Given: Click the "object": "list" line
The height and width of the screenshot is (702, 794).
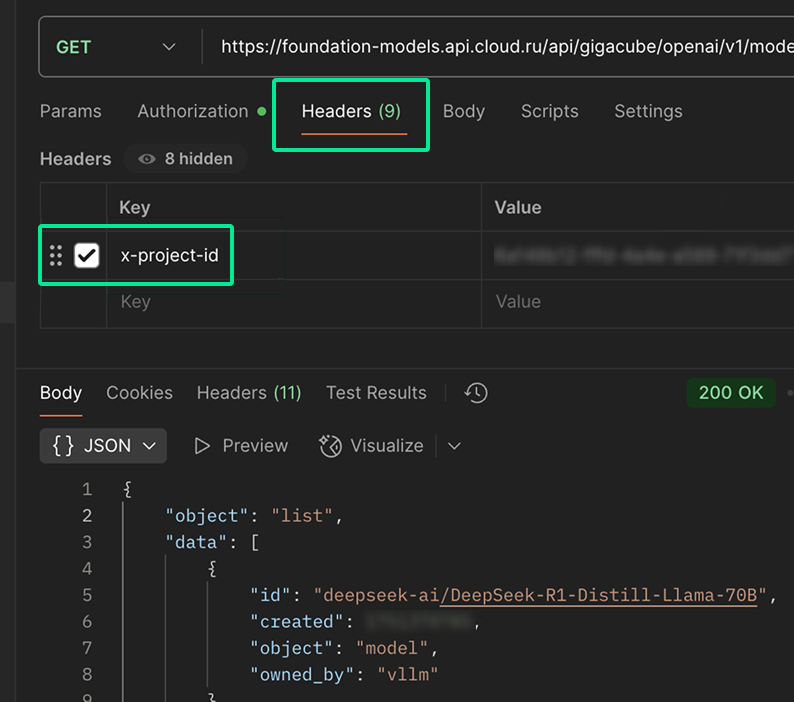Looking at the screenshot, I should tap(254, 516).
